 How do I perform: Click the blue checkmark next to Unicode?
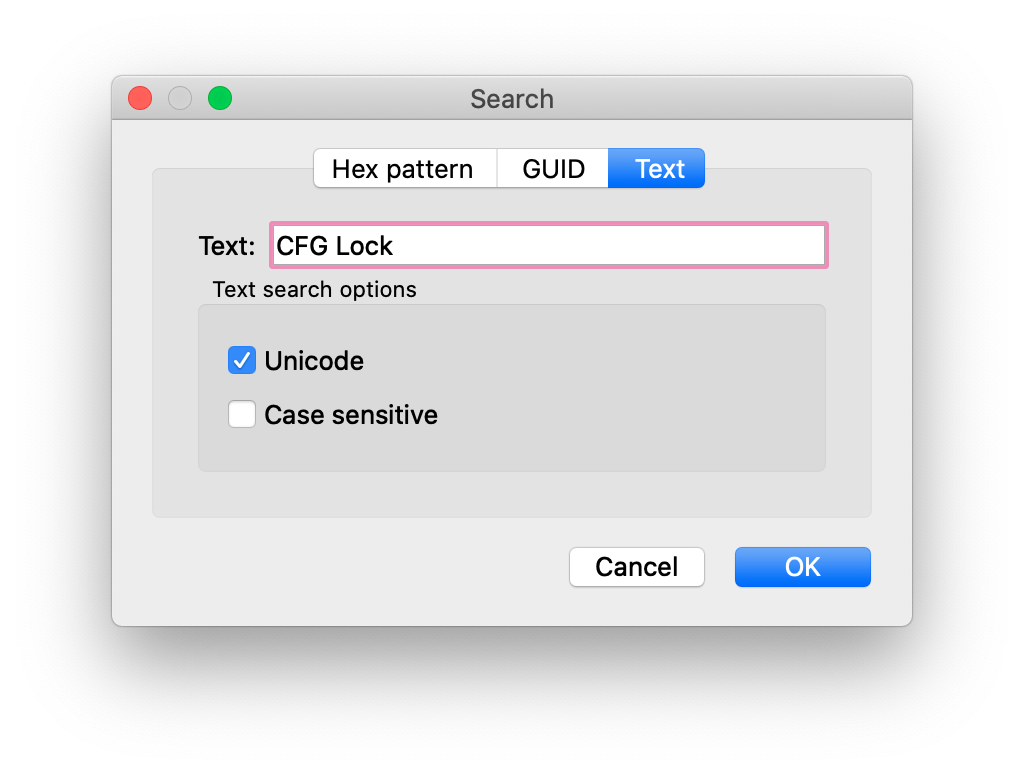[242, 360]
